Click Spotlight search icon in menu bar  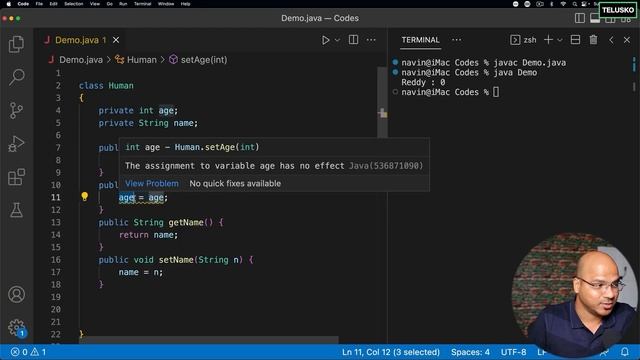(574, 4)
